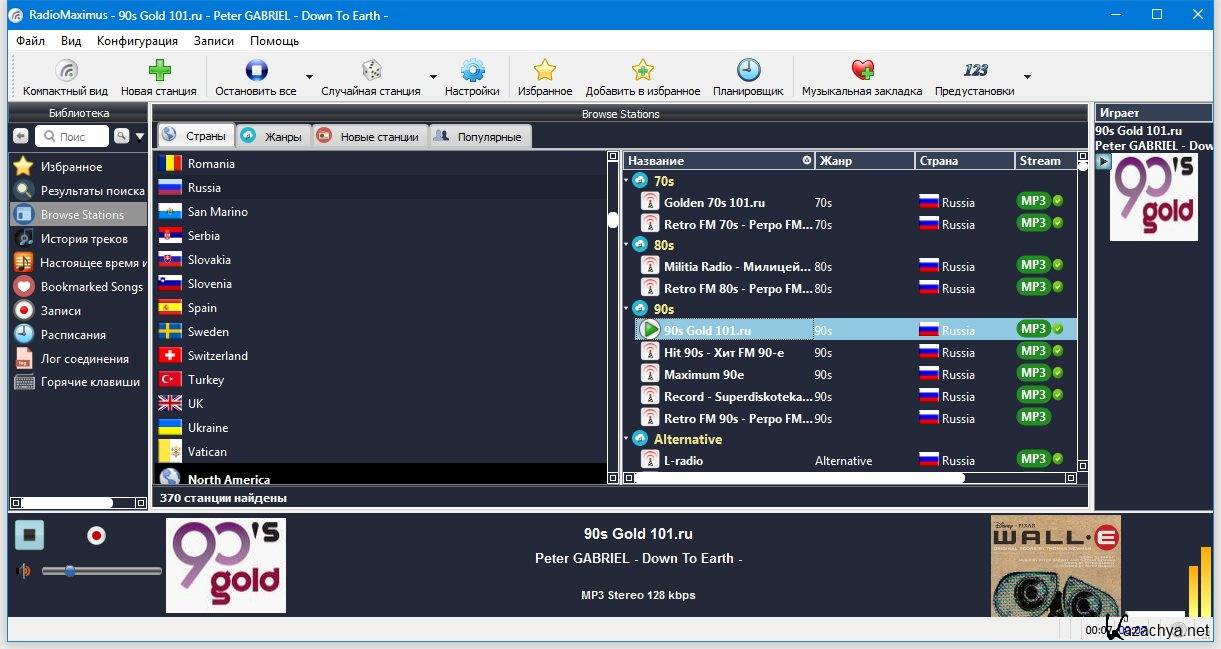Open Bookmarked Songs in the library sidebar
The height and width of the screenshot is (649, 1221).
(91, 287)
